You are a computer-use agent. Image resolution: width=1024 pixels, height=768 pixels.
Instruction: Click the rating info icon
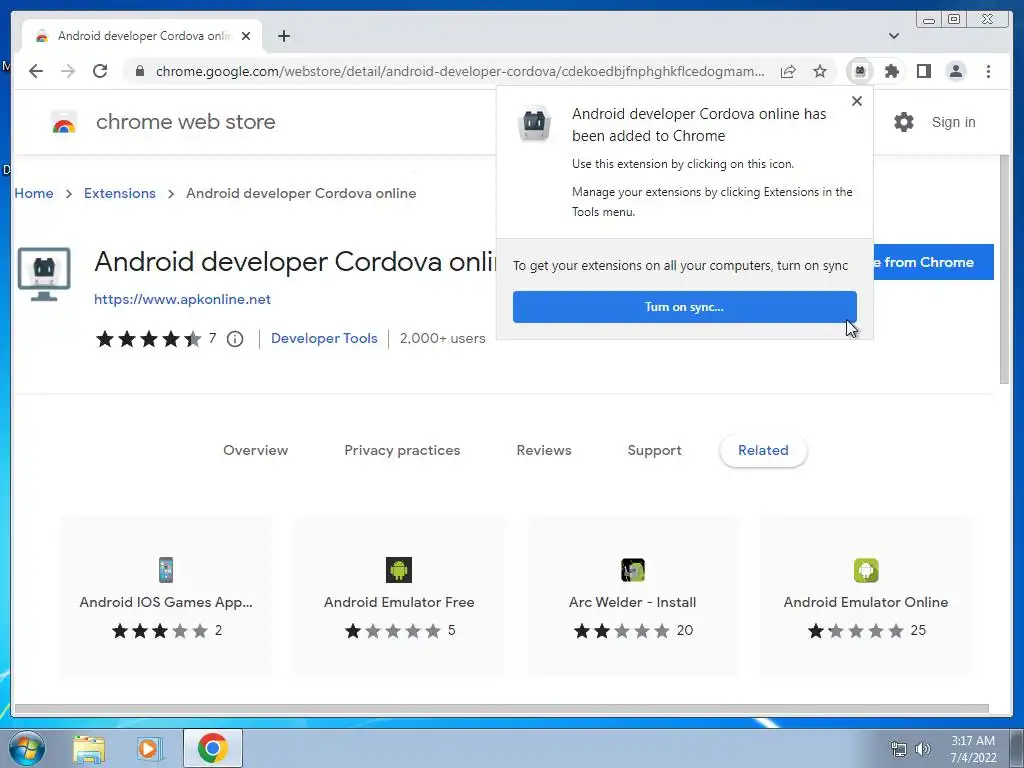pos(235,339)
